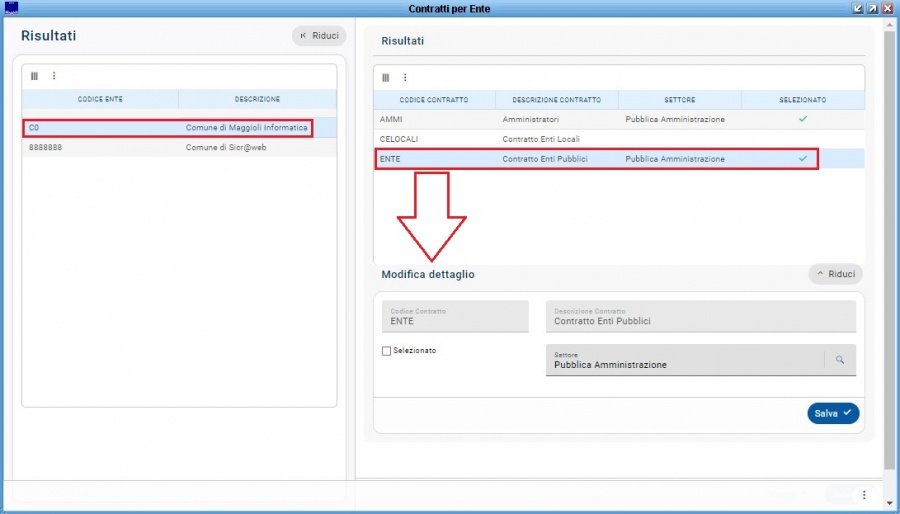Open the bottom-right three-dot floating menu

click(x=864, y=494)
